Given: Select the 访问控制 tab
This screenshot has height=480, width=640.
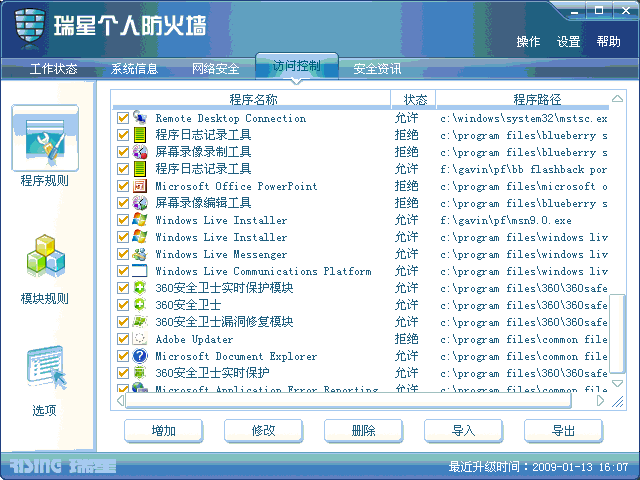Looking at the screenshot, I should 297,66.
